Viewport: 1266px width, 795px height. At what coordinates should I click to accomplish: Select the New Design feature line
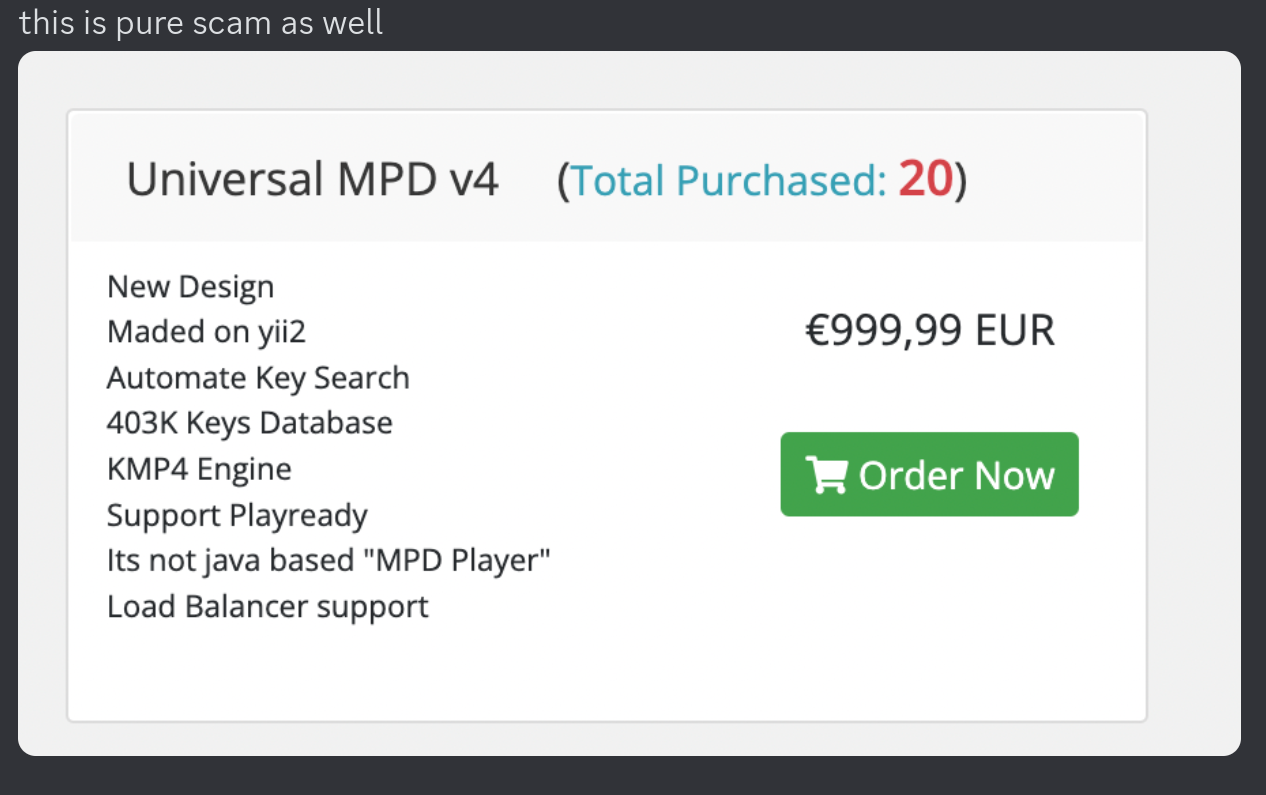pyautogui.click(x=190, y=287)
